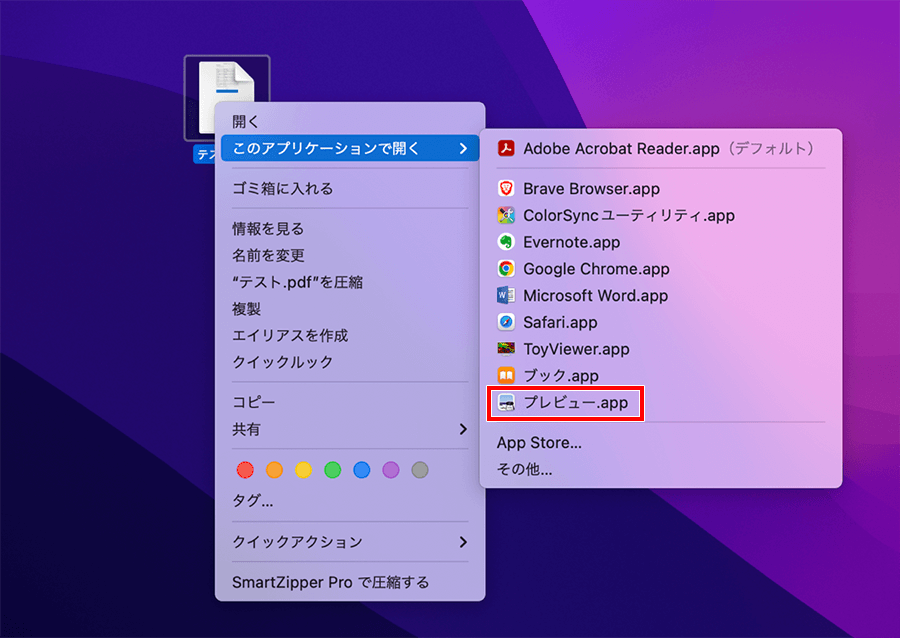The image size is (900, 638).
Task: Click the ColorSync ユーティリティ icon
Action: (x=506, y=215)
